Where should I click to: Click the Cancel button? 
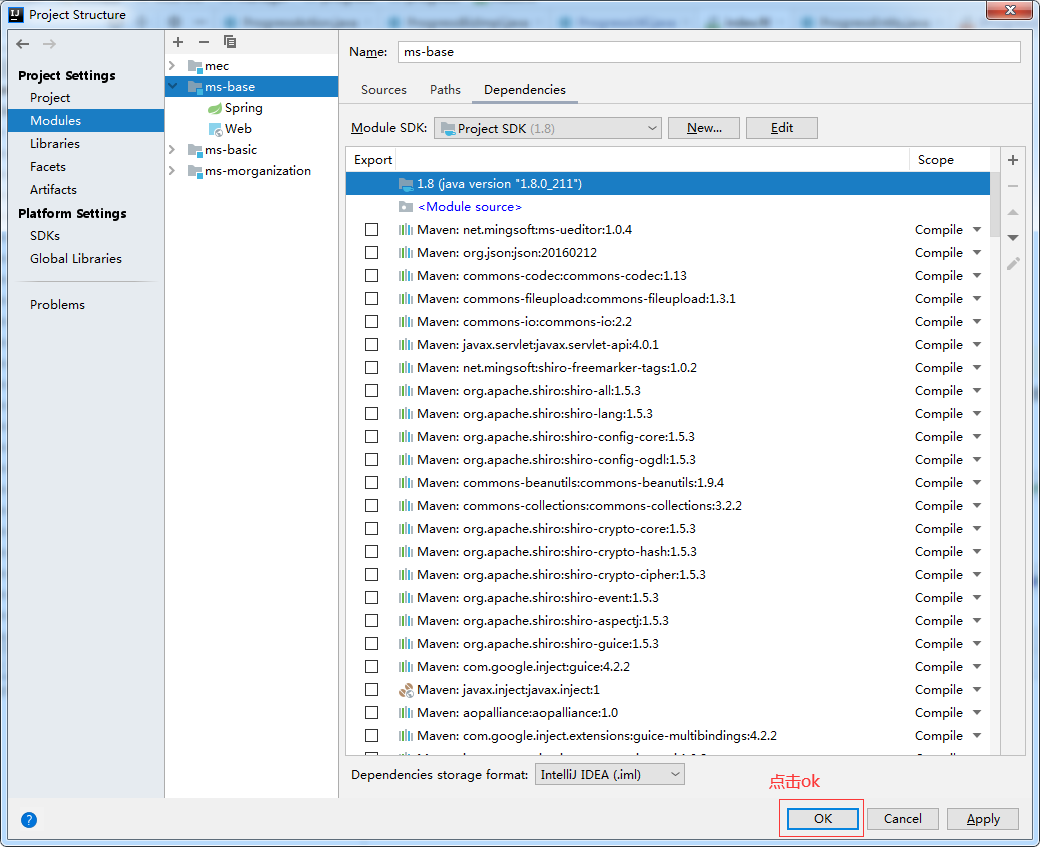(903, 819)
